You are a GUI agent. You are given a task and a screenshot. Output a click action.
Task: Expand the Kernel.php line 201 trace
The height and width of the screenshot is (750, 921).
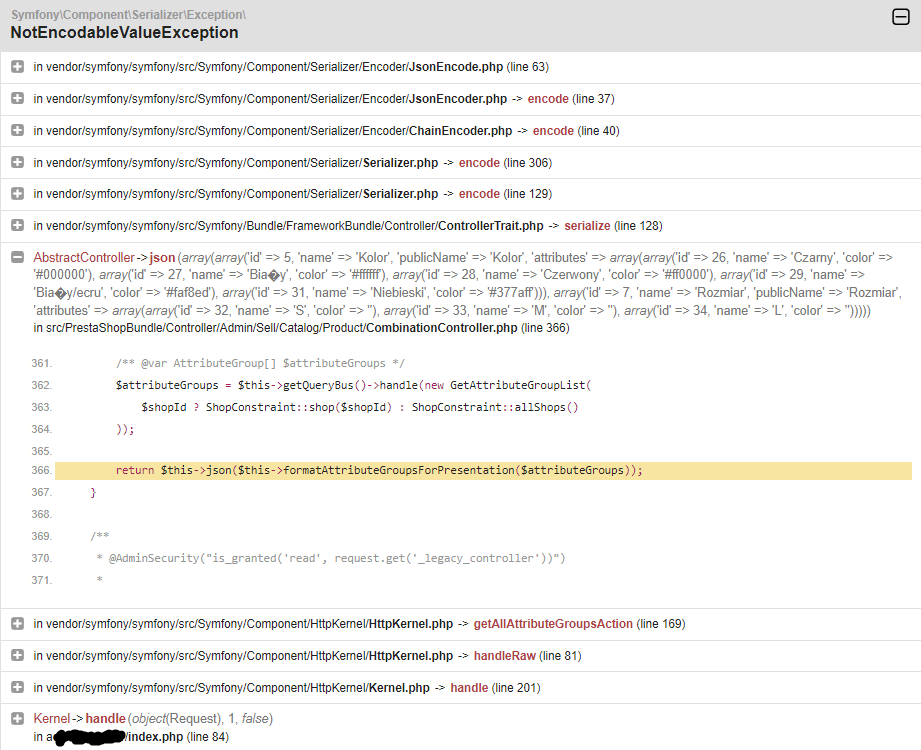pyautogui.click(x=18, y=687)
